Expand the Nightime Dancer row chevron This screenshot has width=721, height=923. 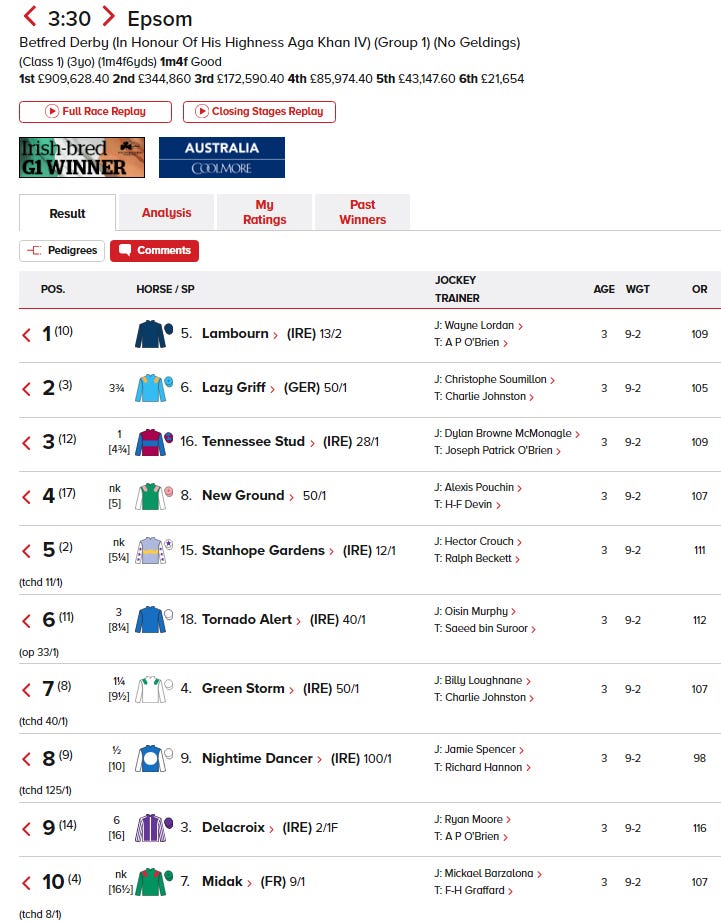coord(26,759)
